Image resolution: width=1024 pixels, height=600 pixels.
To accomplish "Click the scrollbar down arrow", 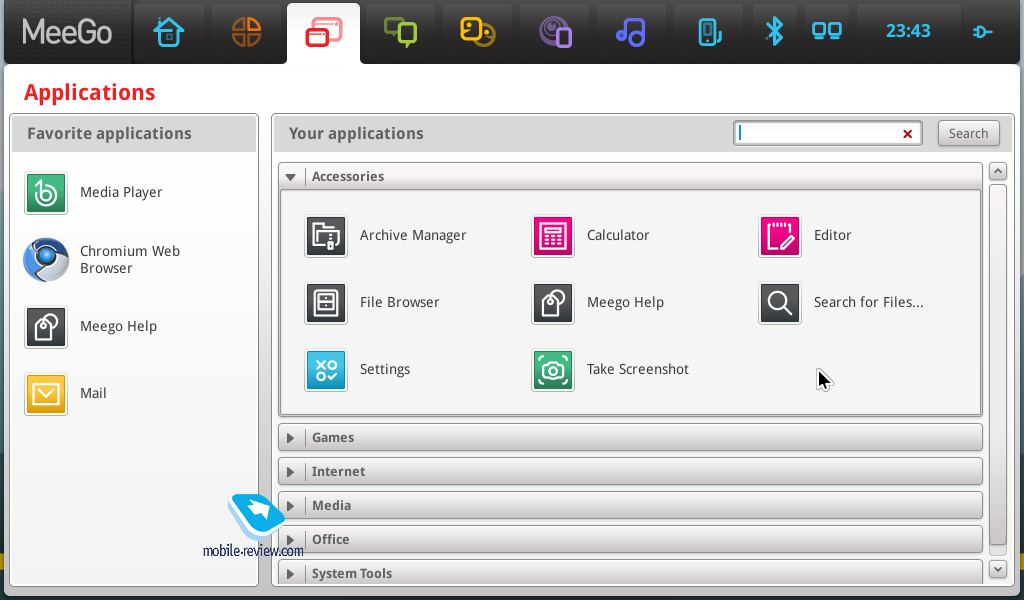I will (x=997, y=569).
